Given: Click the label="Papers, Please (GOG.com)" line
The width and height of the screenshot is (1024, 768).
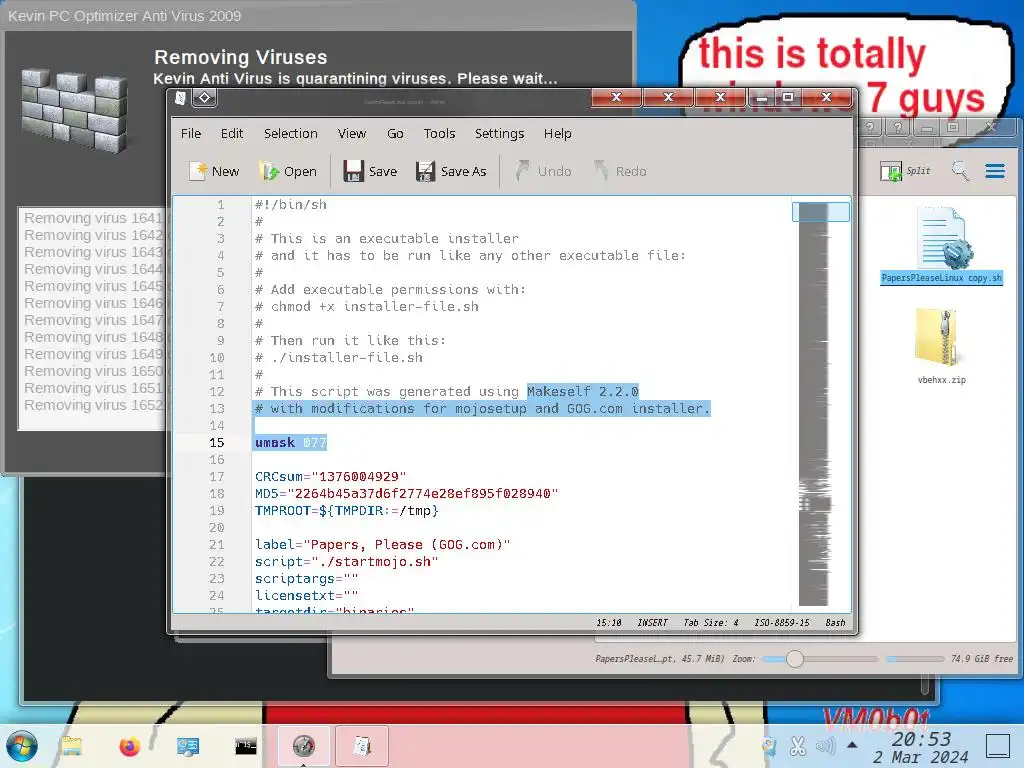Looking at the screenshot, I should [383, 545].
